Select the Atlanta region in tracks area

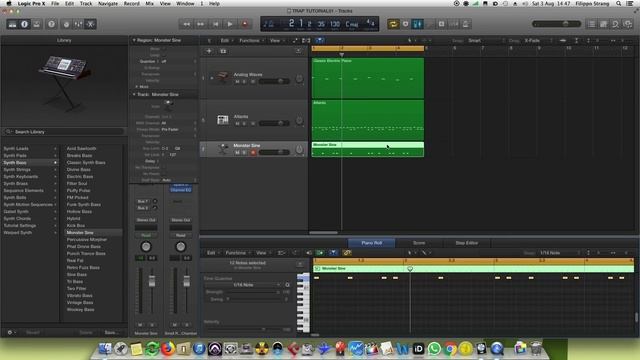368,120
